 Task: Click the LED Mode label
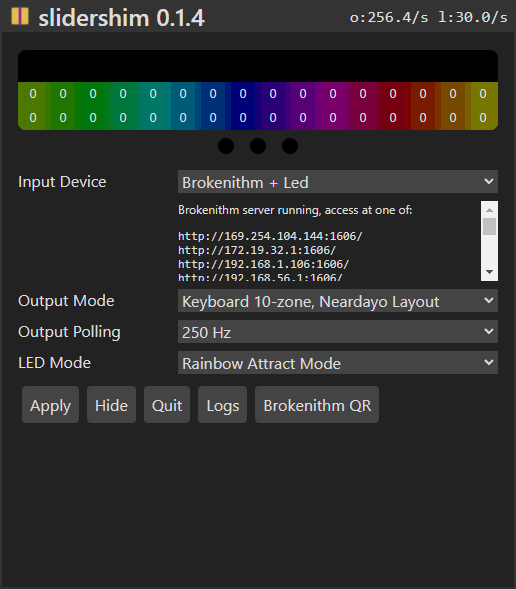(x=54, y=363)
